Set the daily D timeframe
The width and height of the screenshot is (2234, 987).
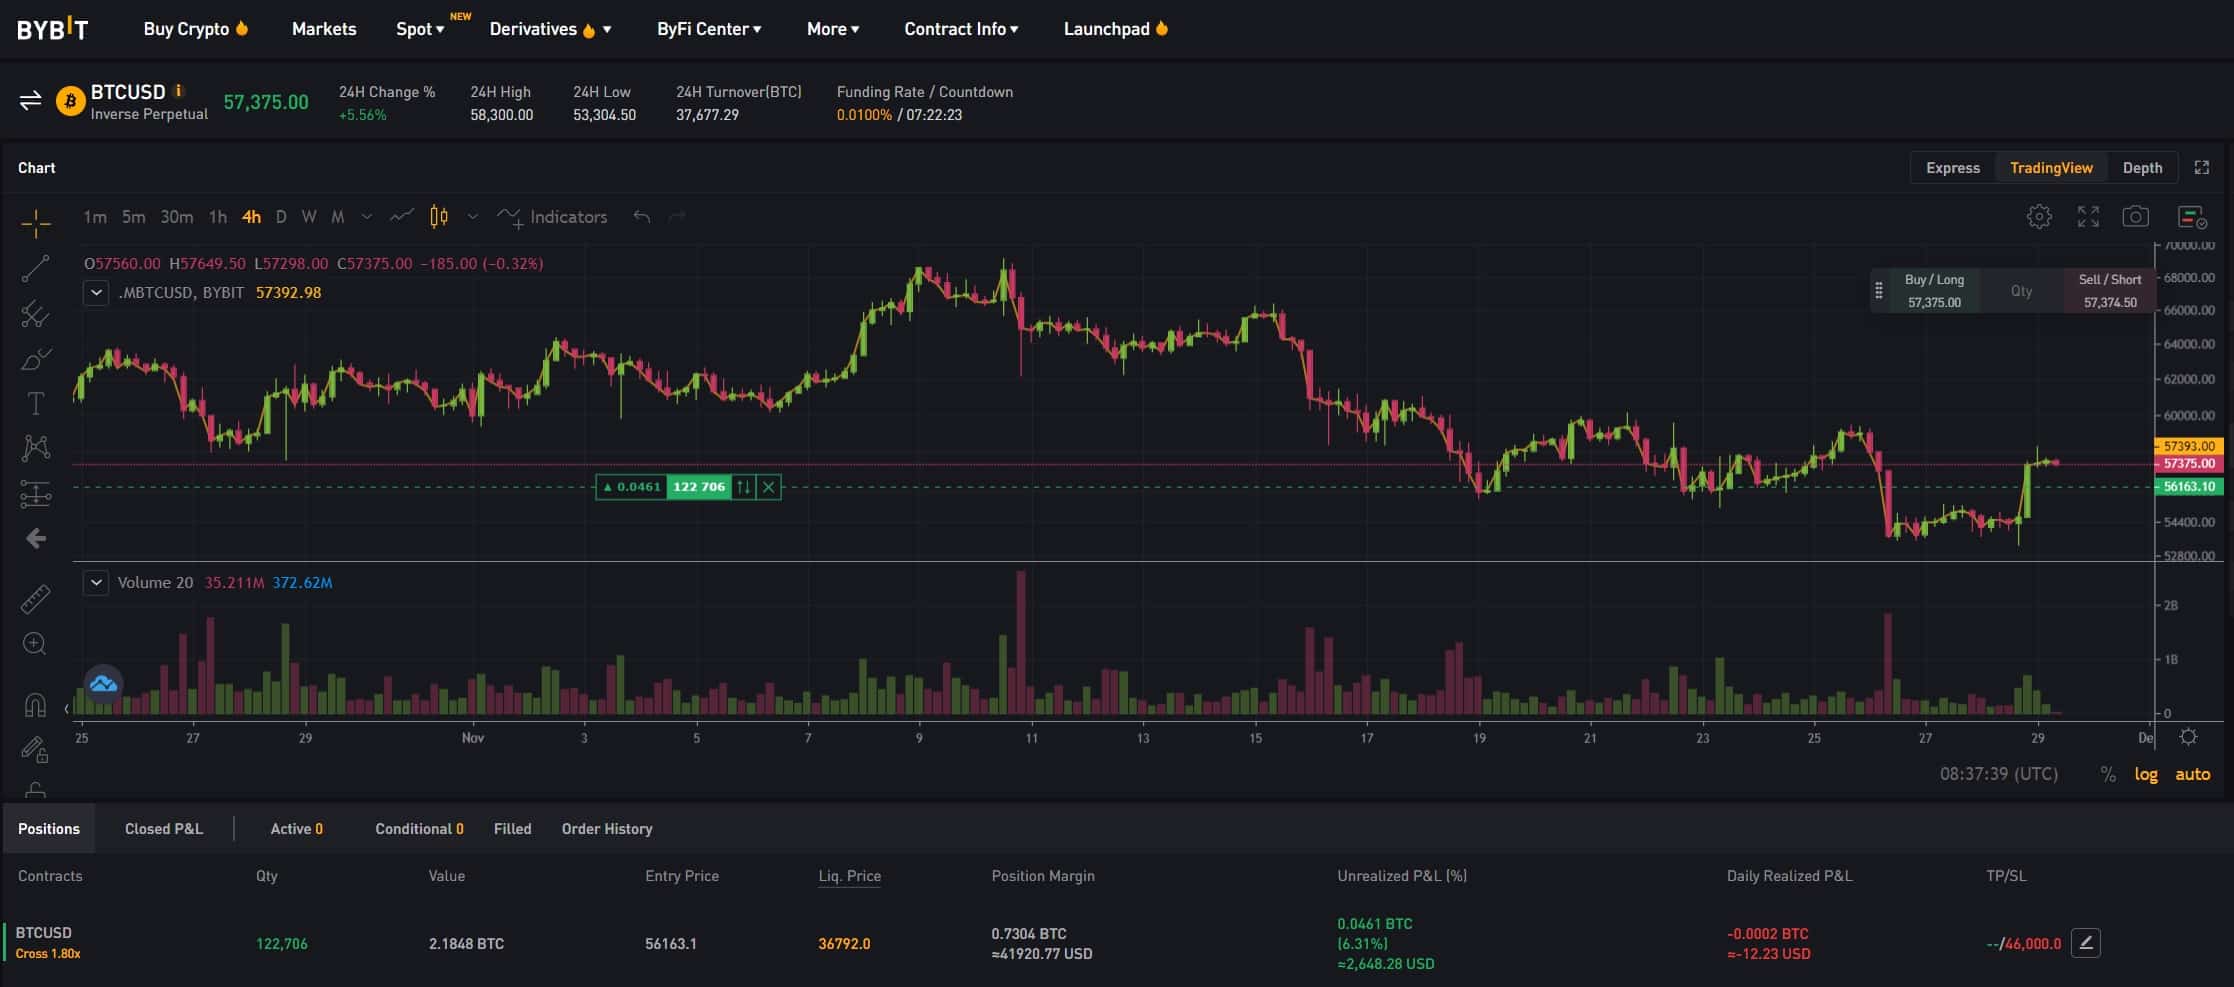[x=281, y=217]
